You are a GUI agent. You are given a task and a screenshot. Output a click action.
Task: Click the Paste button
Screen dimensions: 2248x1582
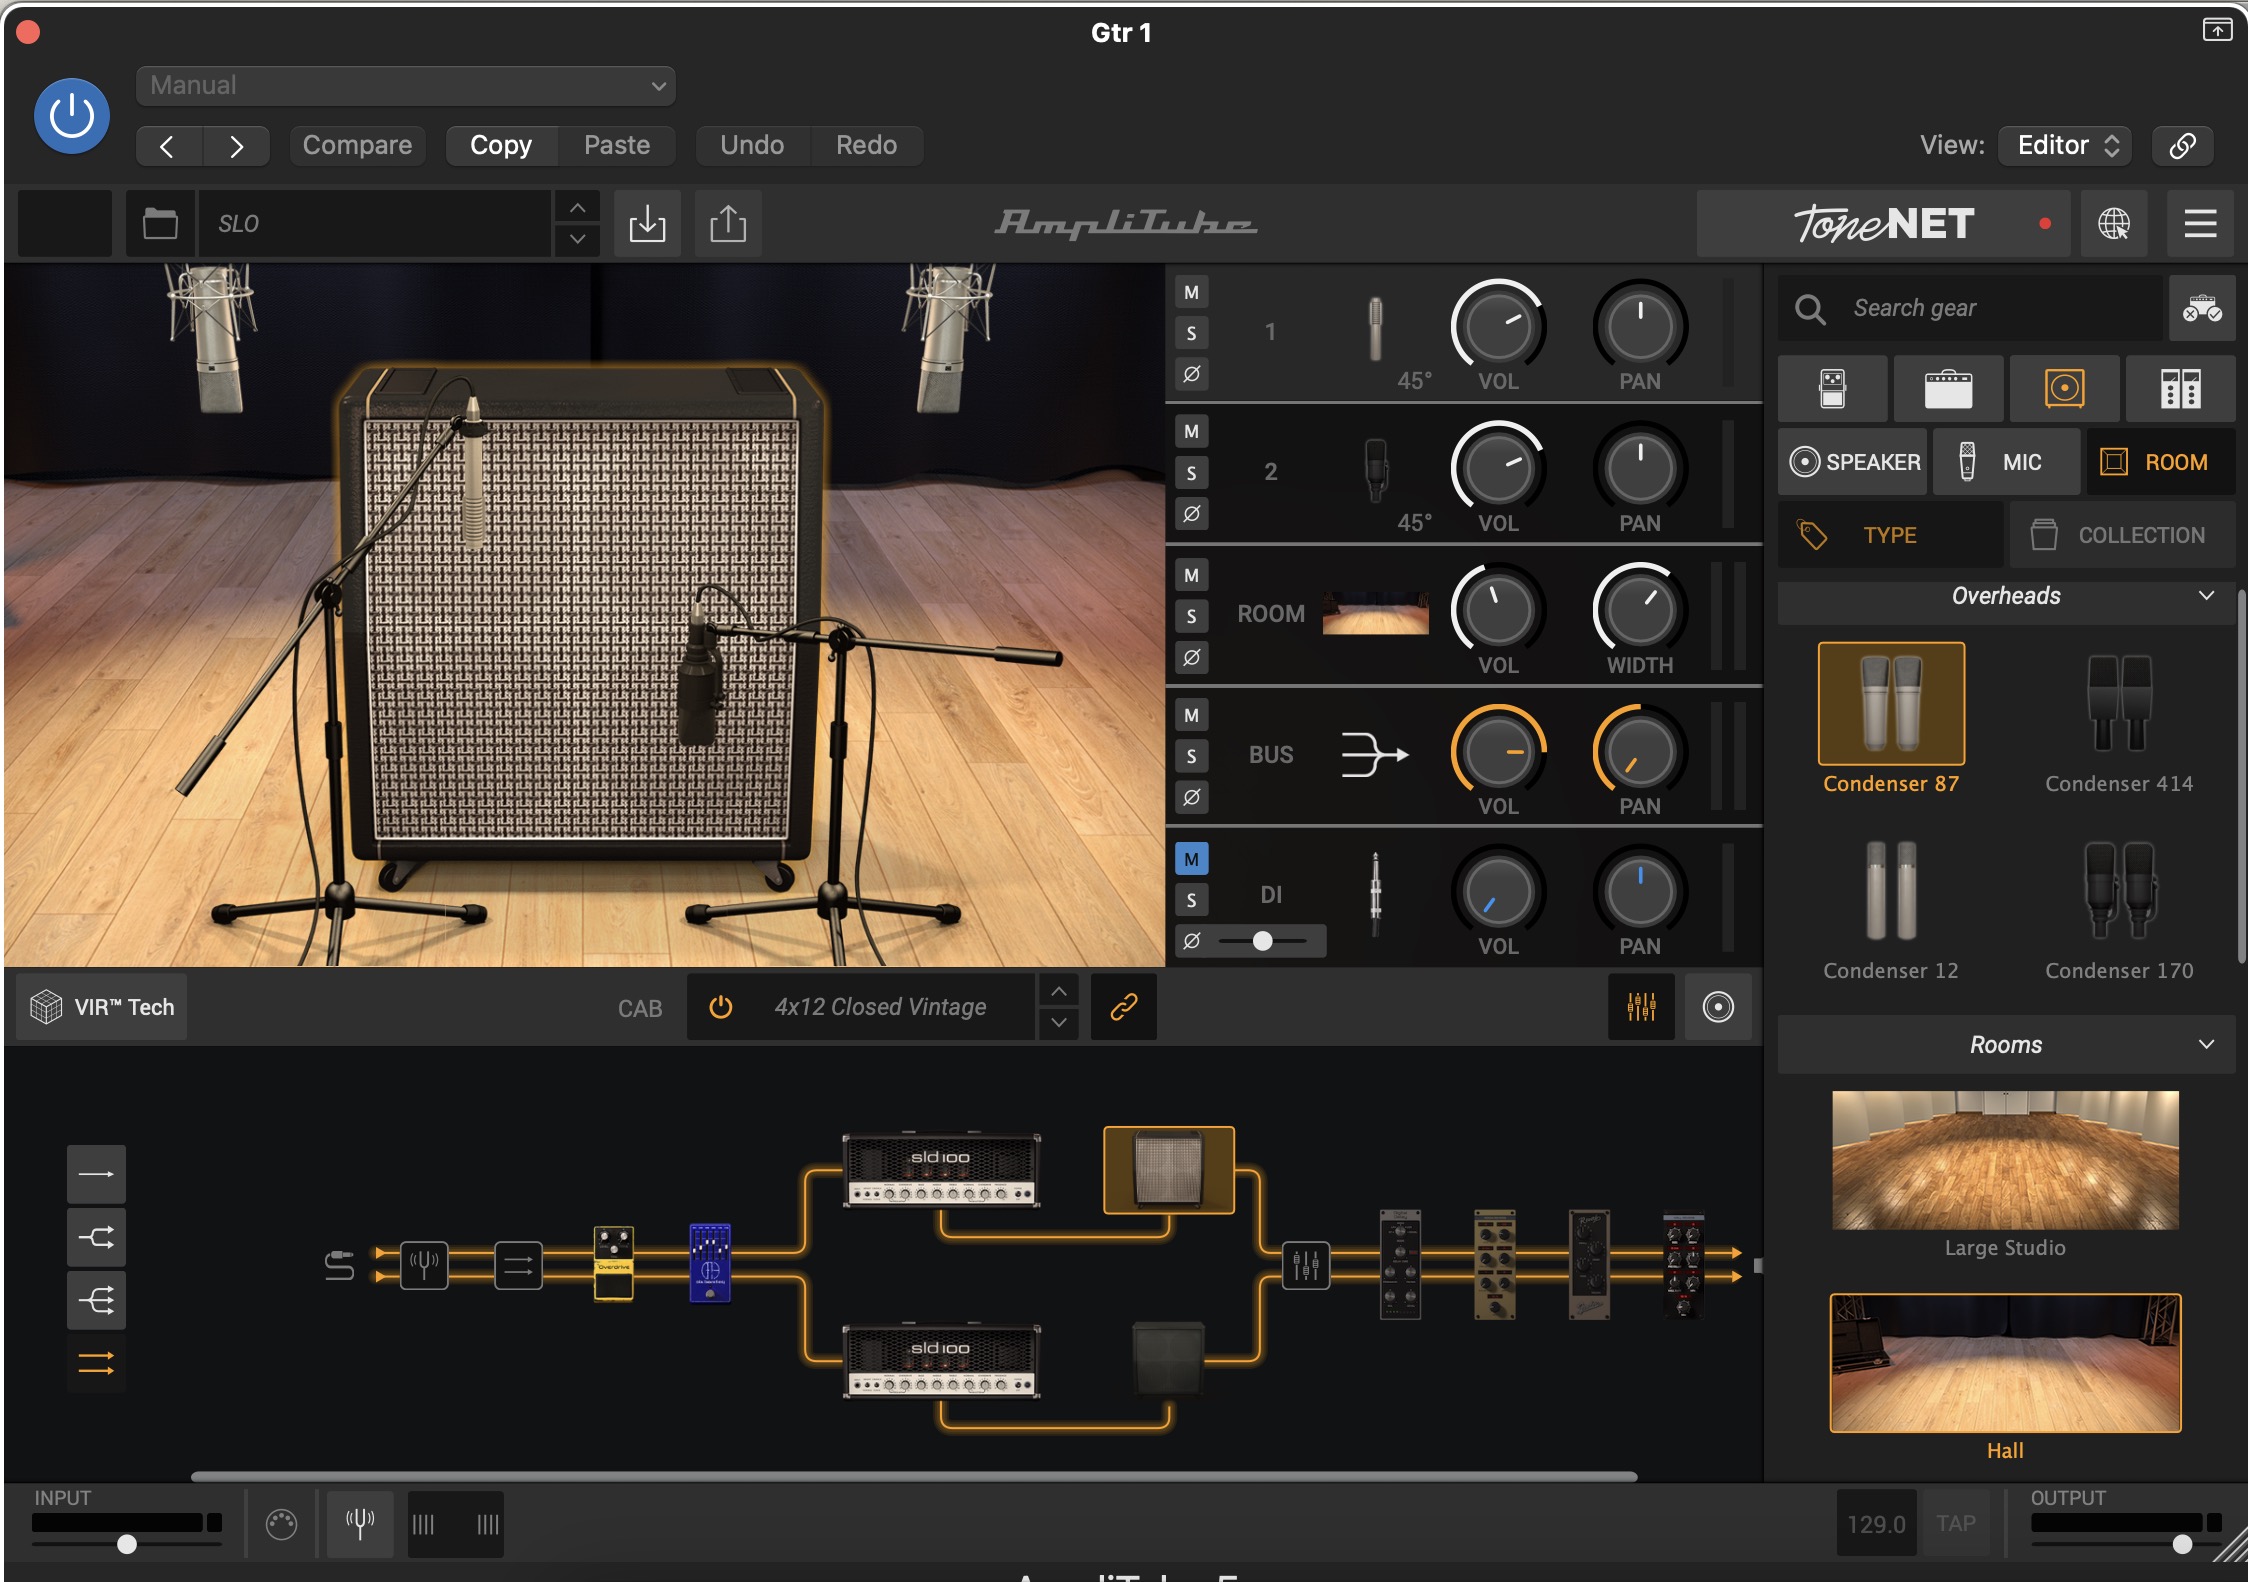coord(617,146)
